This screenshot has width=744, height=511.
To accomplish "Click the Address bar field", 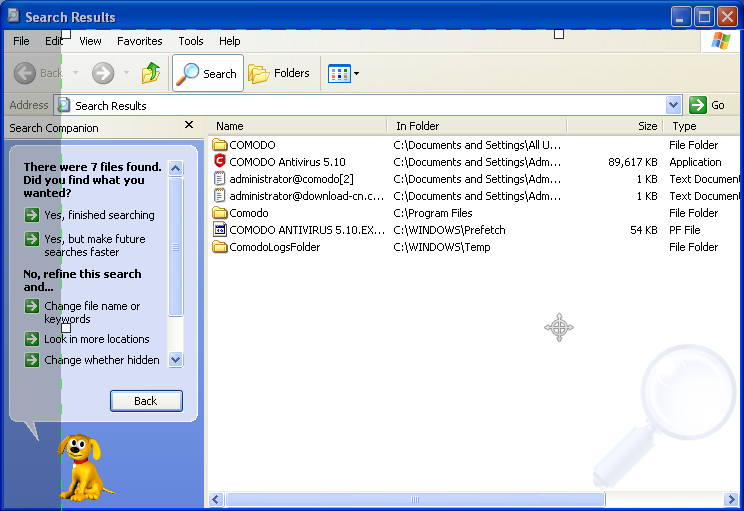I will [x=368, y=105].
